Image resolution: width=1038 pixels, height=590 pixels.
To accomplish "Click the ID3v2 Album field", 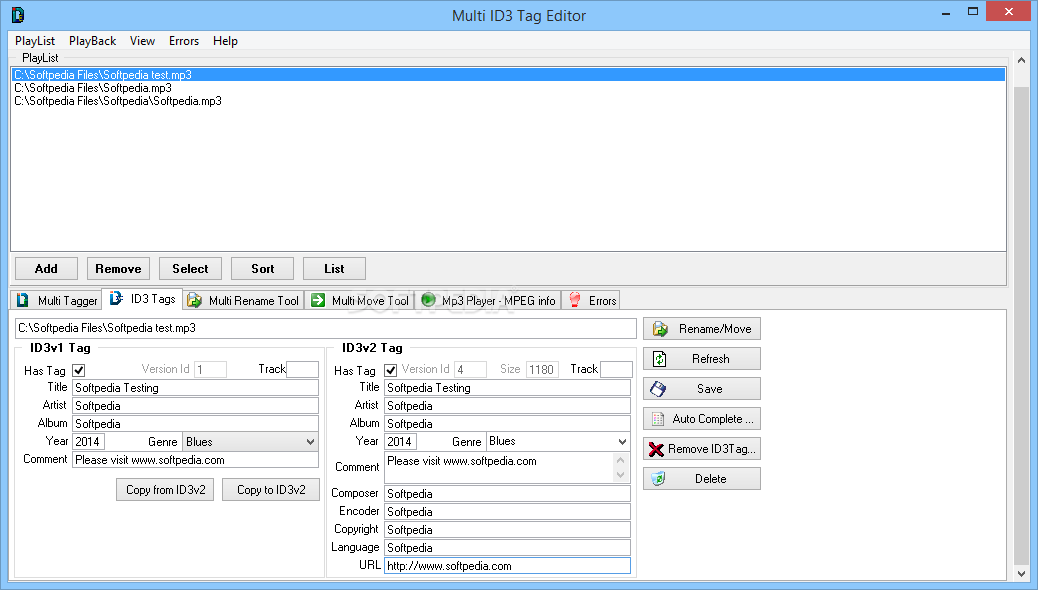I will pos(507,424).
